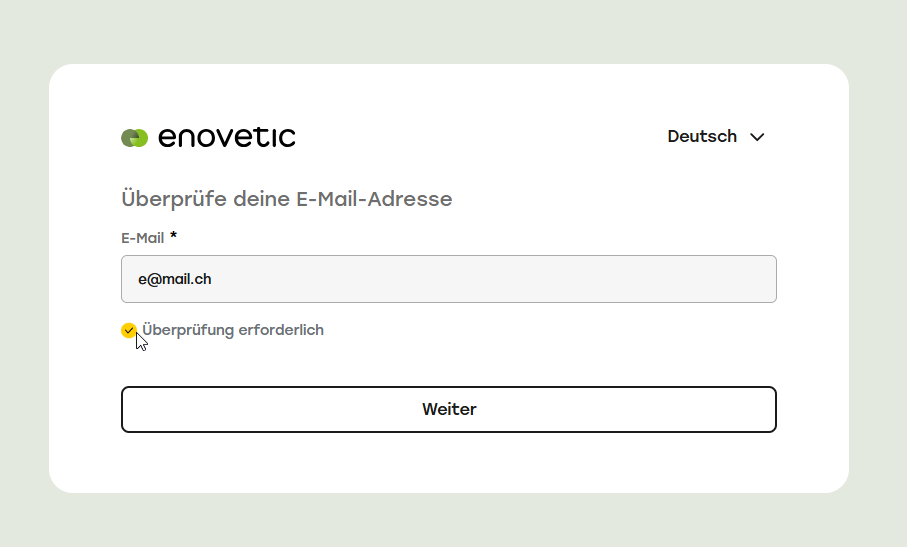Viewport: 907px width, 547px height.
Task: Click the yellow checkmark status icon
Action: pyautogui.click(x=128, y=330)
